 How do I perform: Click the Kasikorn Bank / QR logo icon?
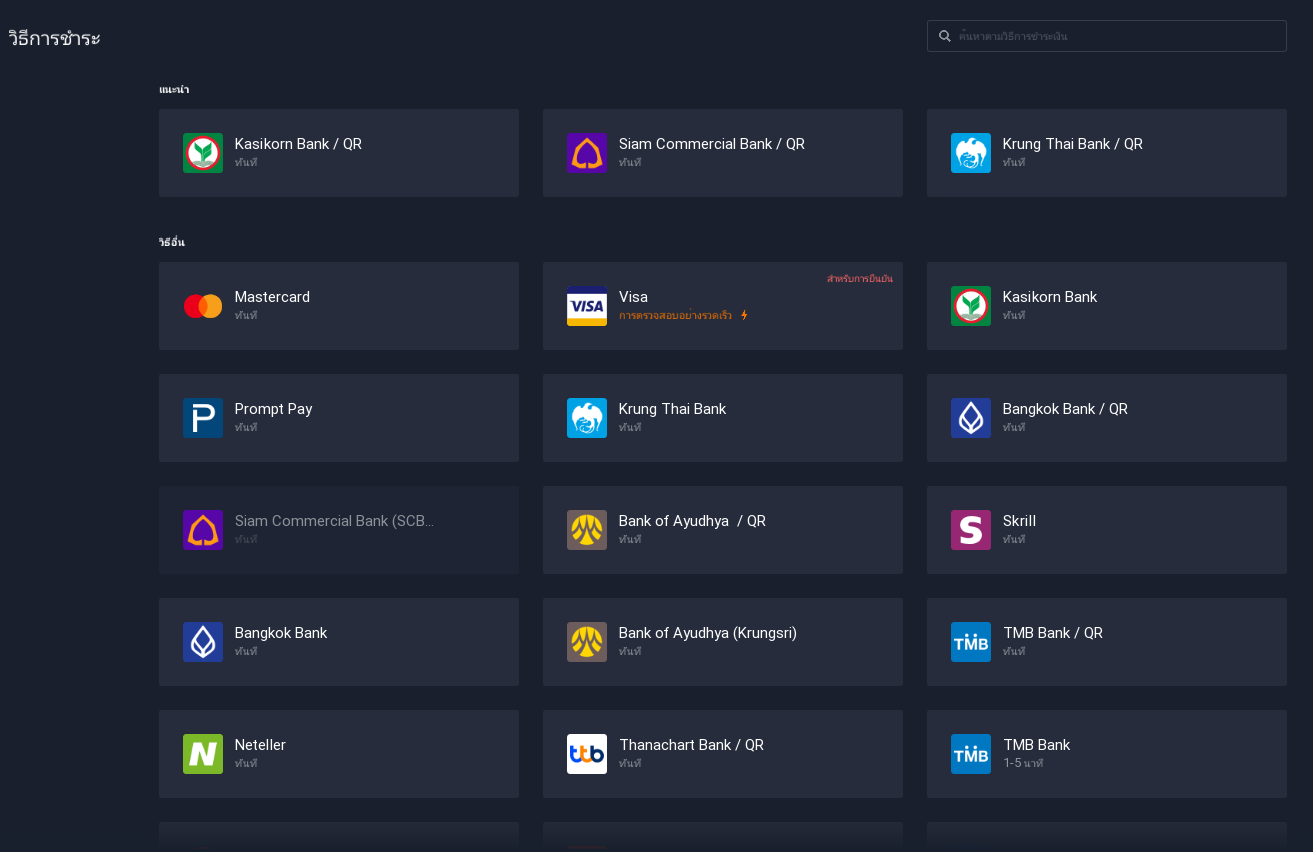pos(203,153)
